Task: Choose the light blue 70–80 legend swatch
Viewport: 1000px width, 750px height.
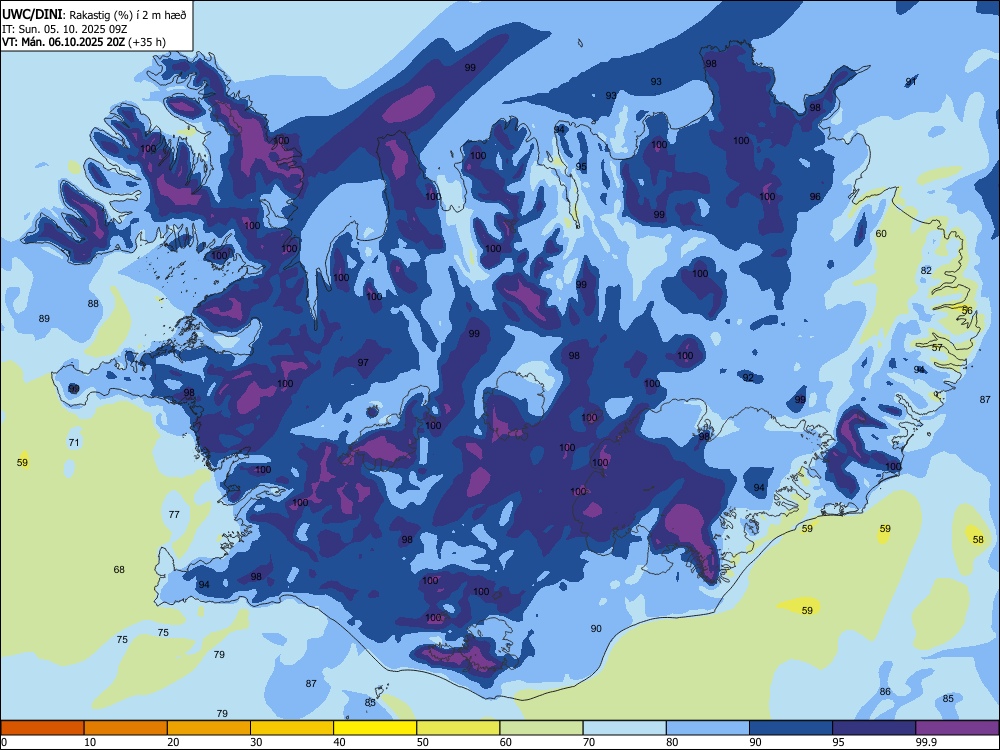Action: coord(625,728)
